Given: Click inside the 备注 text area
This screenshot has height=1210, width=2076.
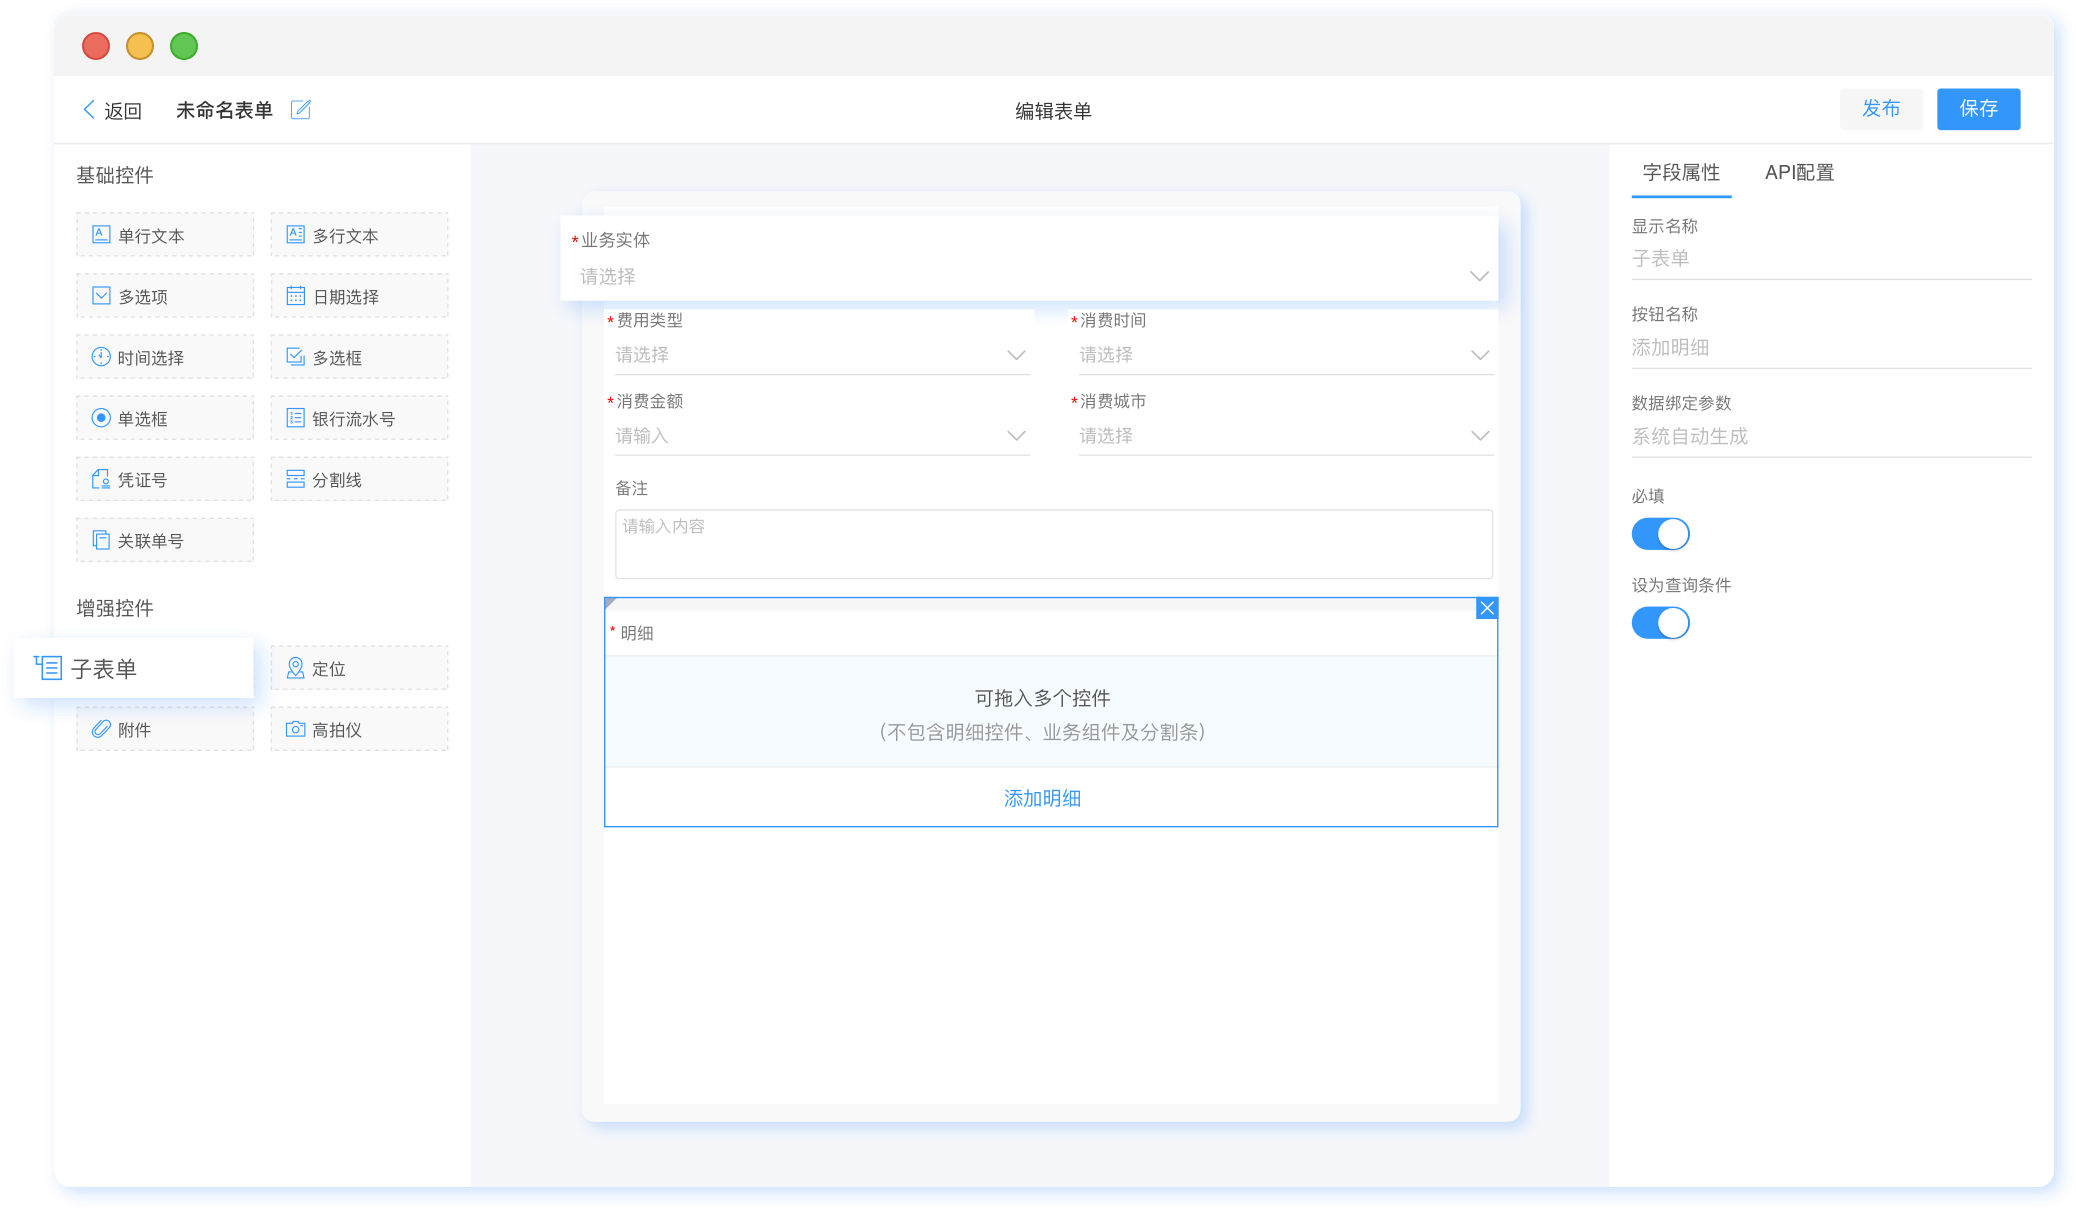Looking at the screenshot, I should pyautogui.click(x=1052, y=543).
